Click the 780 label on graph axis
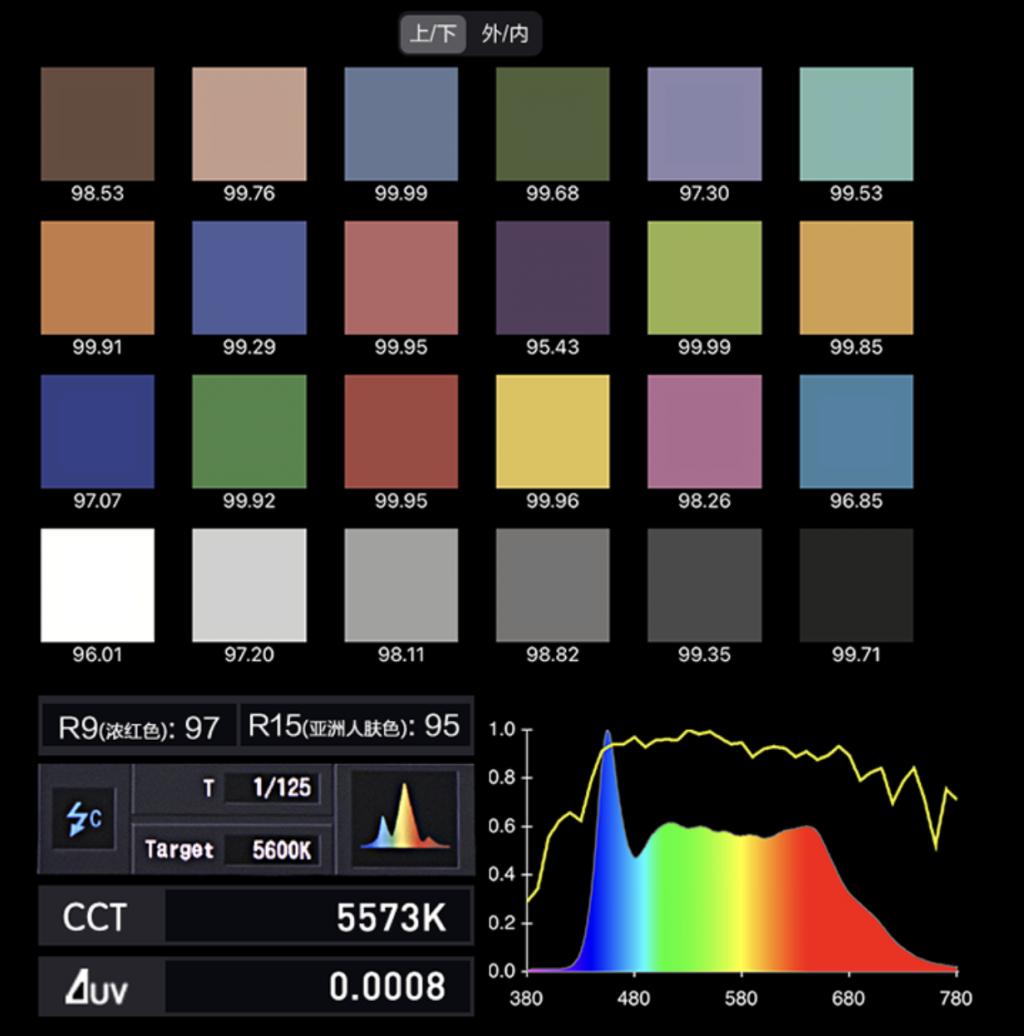Image resolution: width=1024 pixels, height=1036 pixels. click(955, 998)
